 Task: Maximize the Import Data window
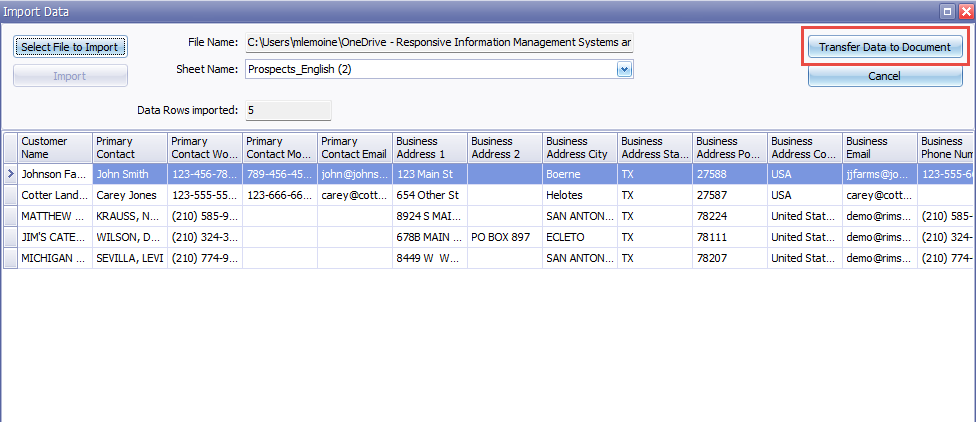948,11
